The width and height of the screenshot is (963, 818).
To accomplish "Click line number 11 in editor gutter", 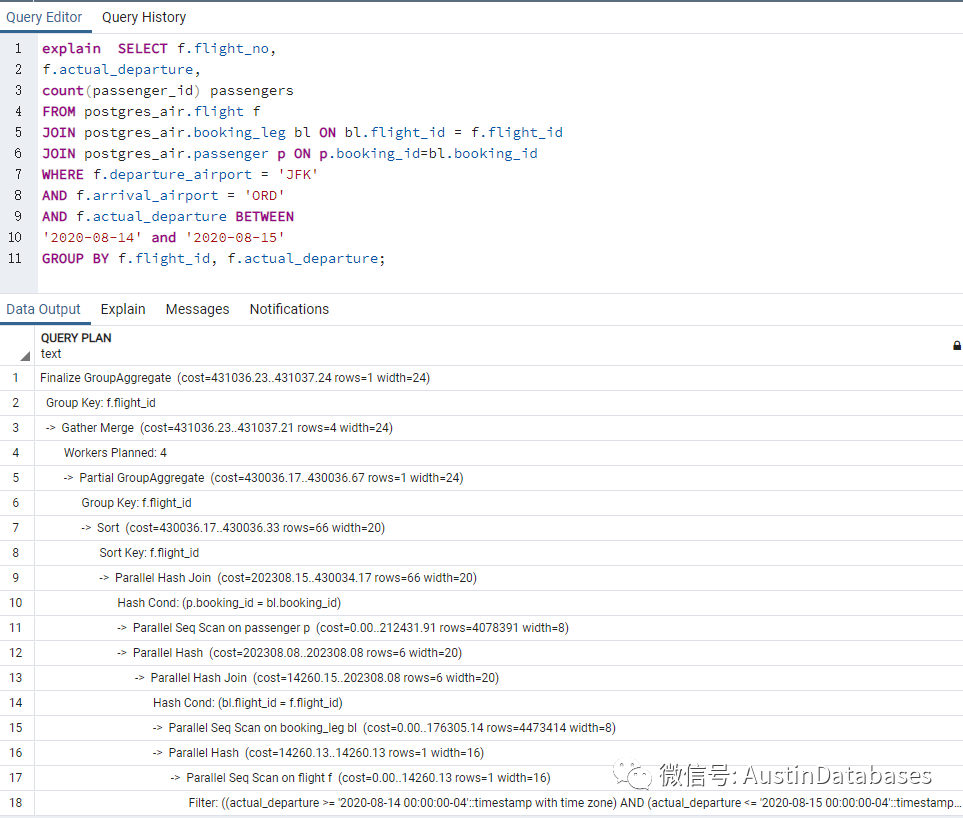I will 15,259.
